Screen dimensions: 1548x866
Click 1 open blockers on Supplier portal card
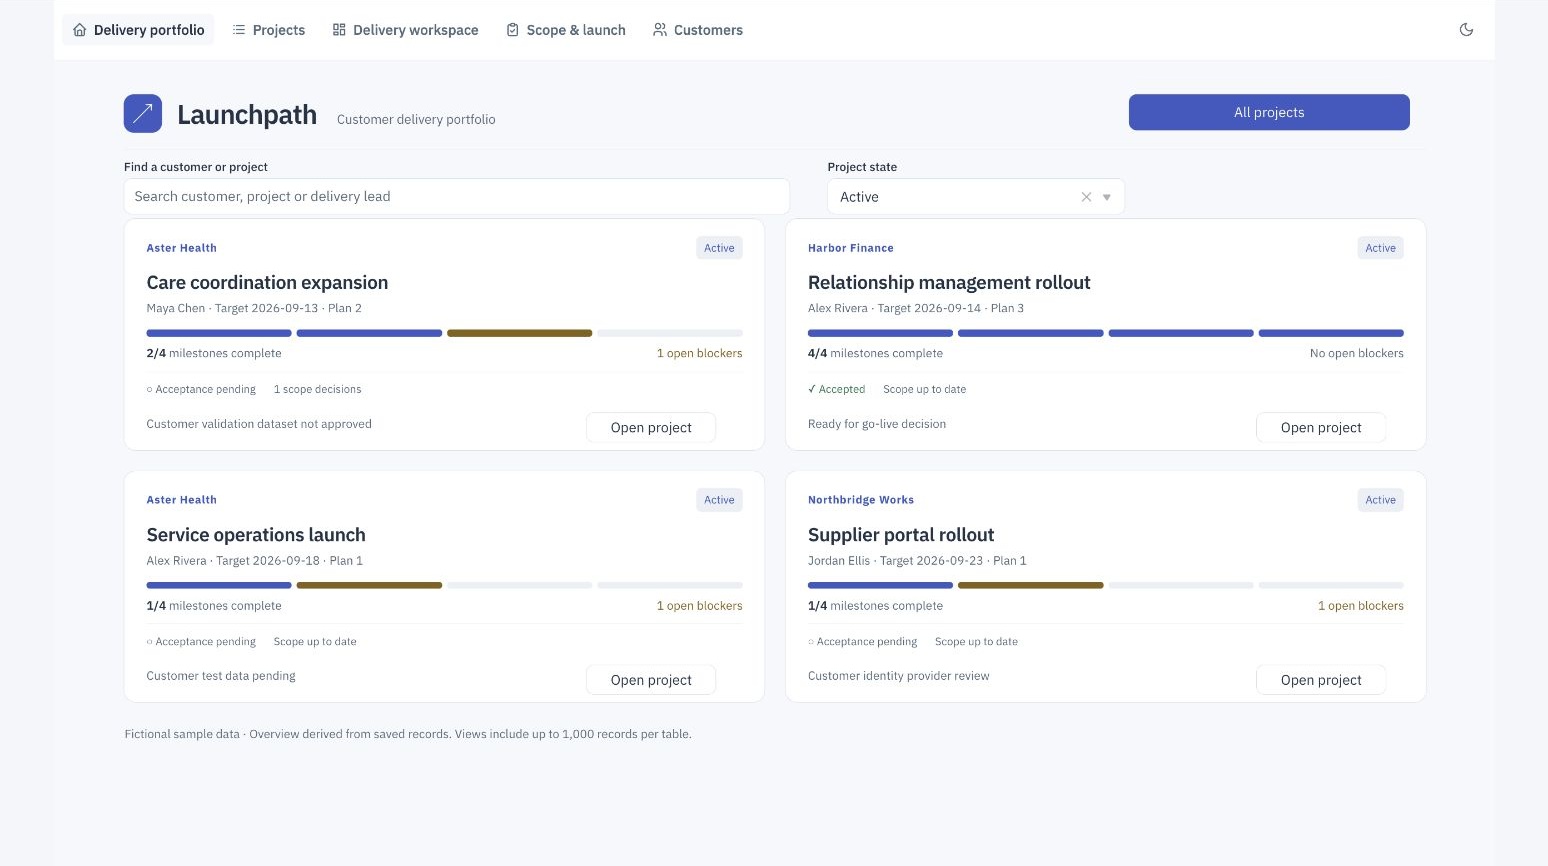[x=1361, y=606]
